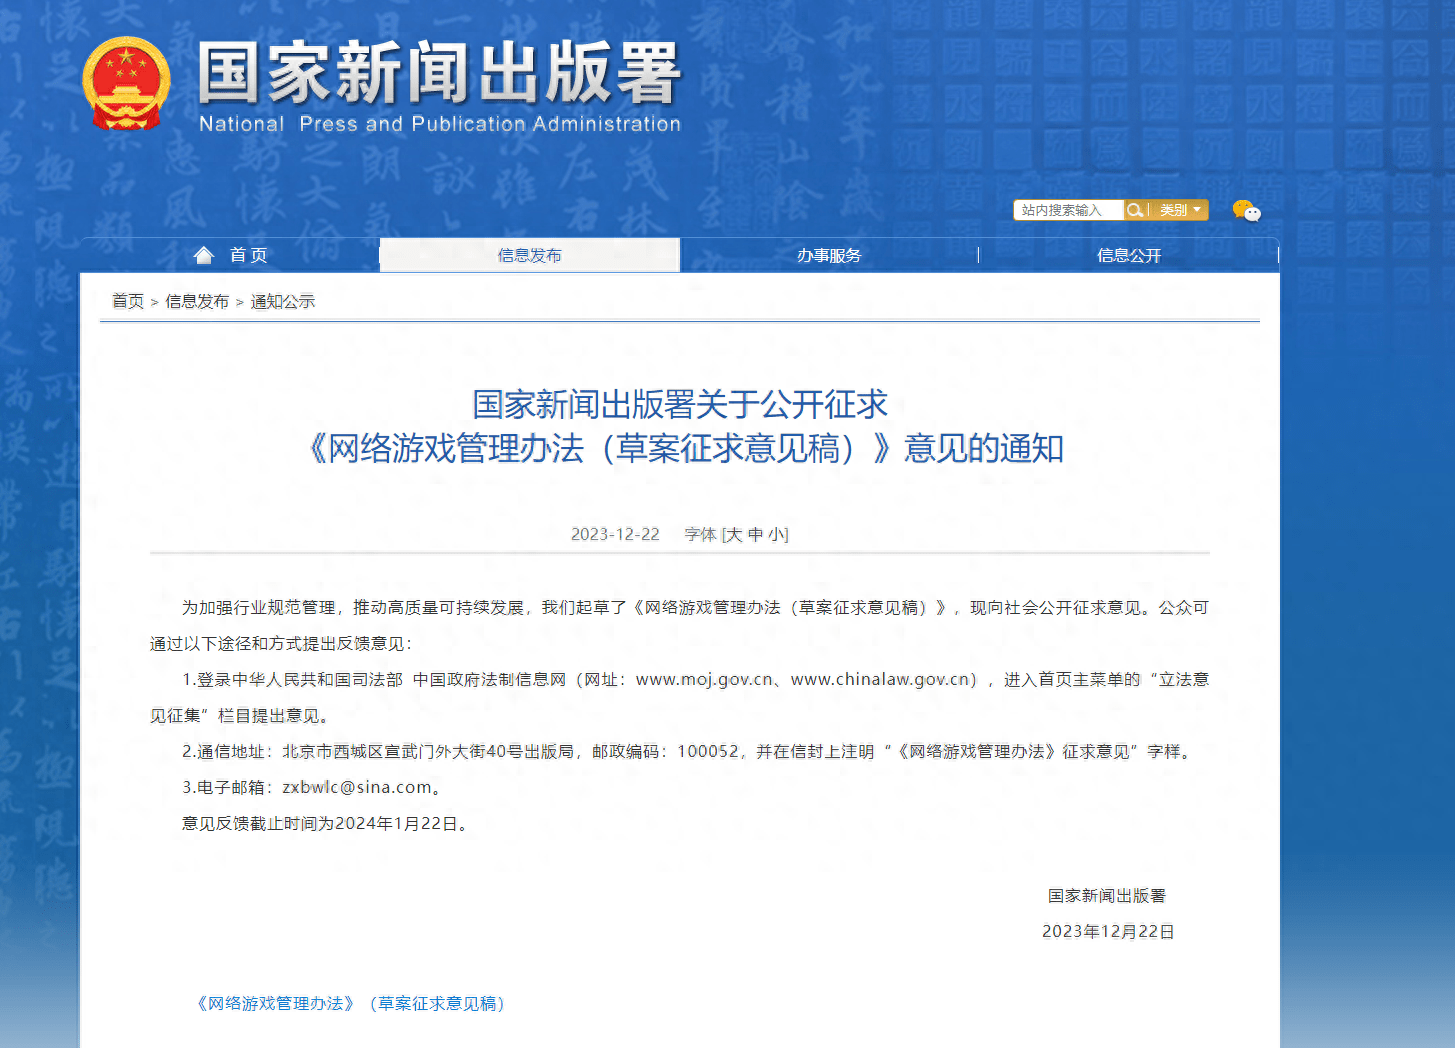This screenshot has height=1048, width=1455.
Task: Go to the 首页 navigation tab
Action: pos(248,255)
